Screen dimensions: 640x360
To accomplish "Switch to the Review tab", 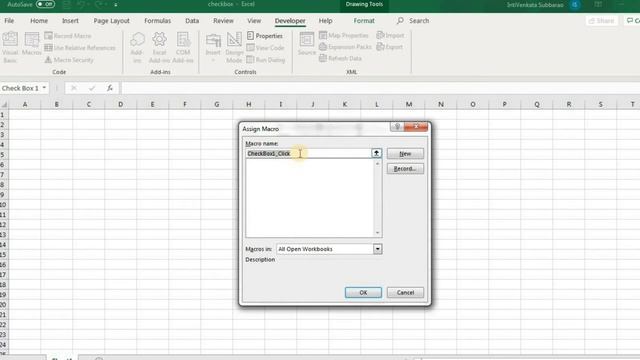I will (x=223, y=21).
